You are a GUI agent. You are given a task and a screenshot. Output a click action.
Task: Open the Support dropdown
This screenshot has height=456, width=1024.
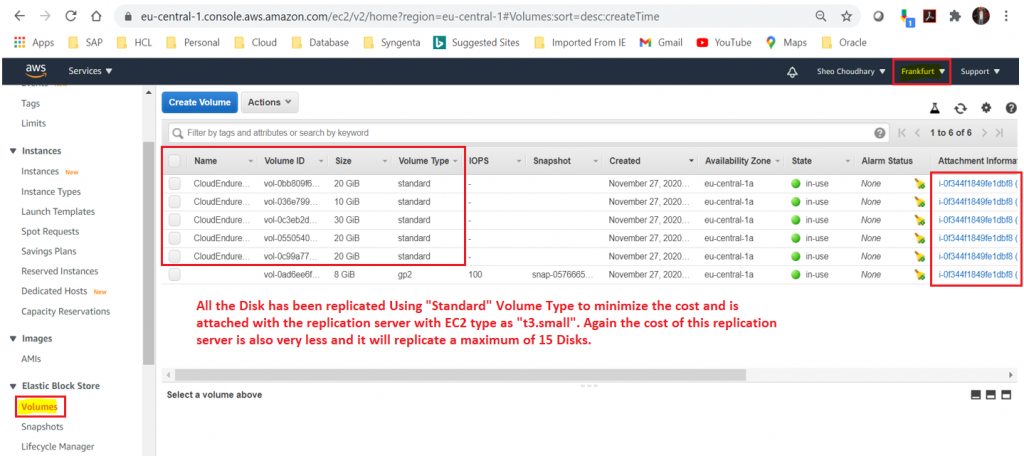point(980,71)
